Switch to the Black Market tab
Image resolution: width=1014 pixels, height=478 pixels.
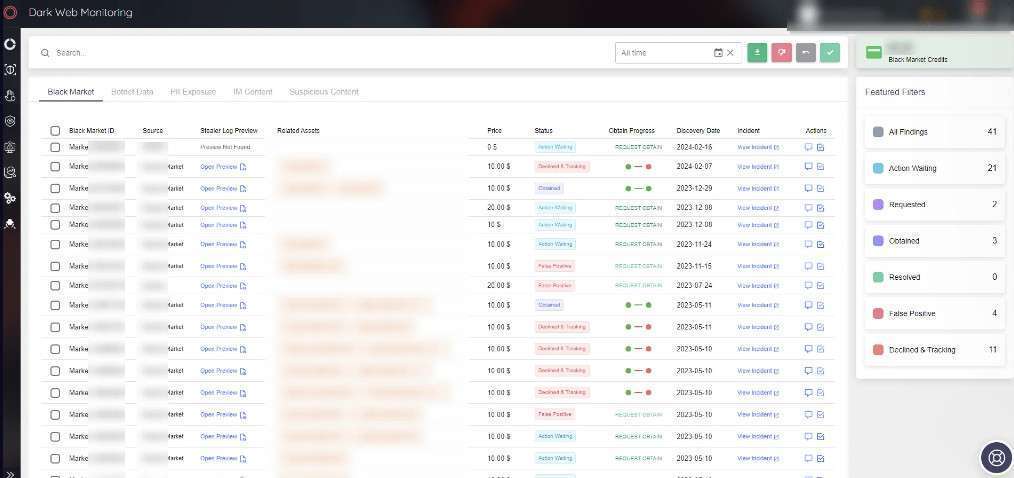pyautogui.click(x=70, y=92)
